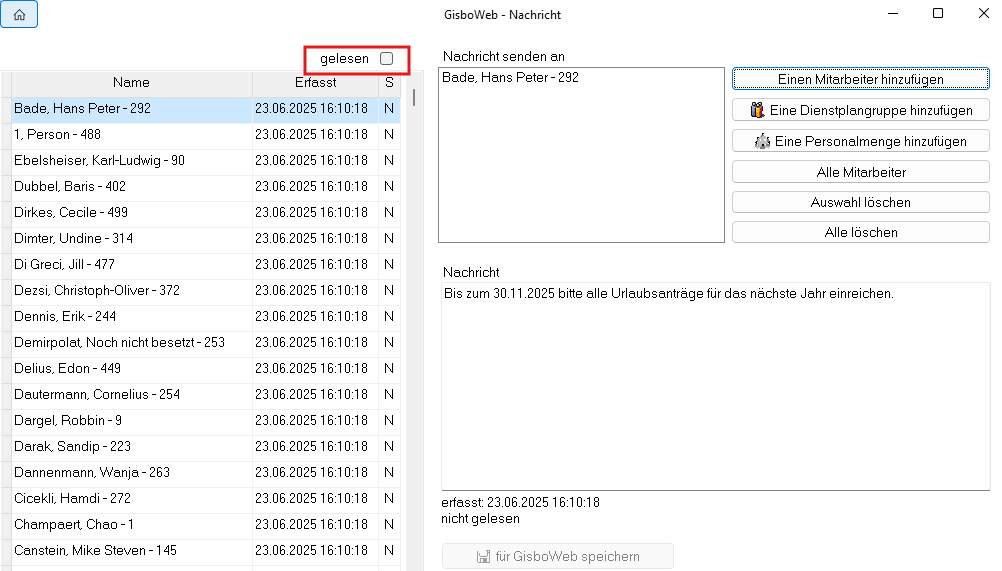
Task: Maximize the GisboWeb window
Action: (938, 14)
